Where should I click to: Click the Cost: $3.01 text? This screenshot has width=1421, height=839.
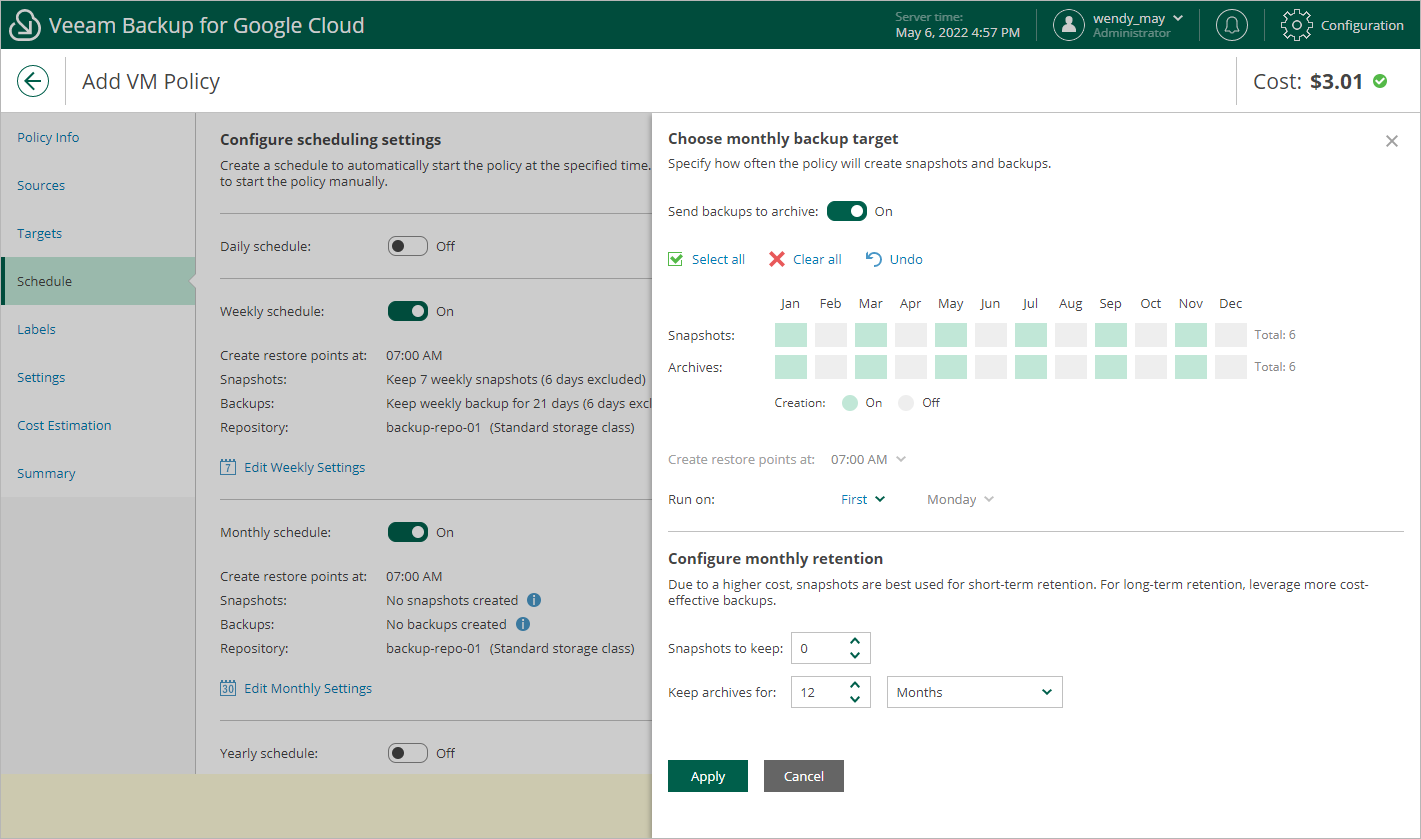pyautogui.click(x=1308, y=81)
